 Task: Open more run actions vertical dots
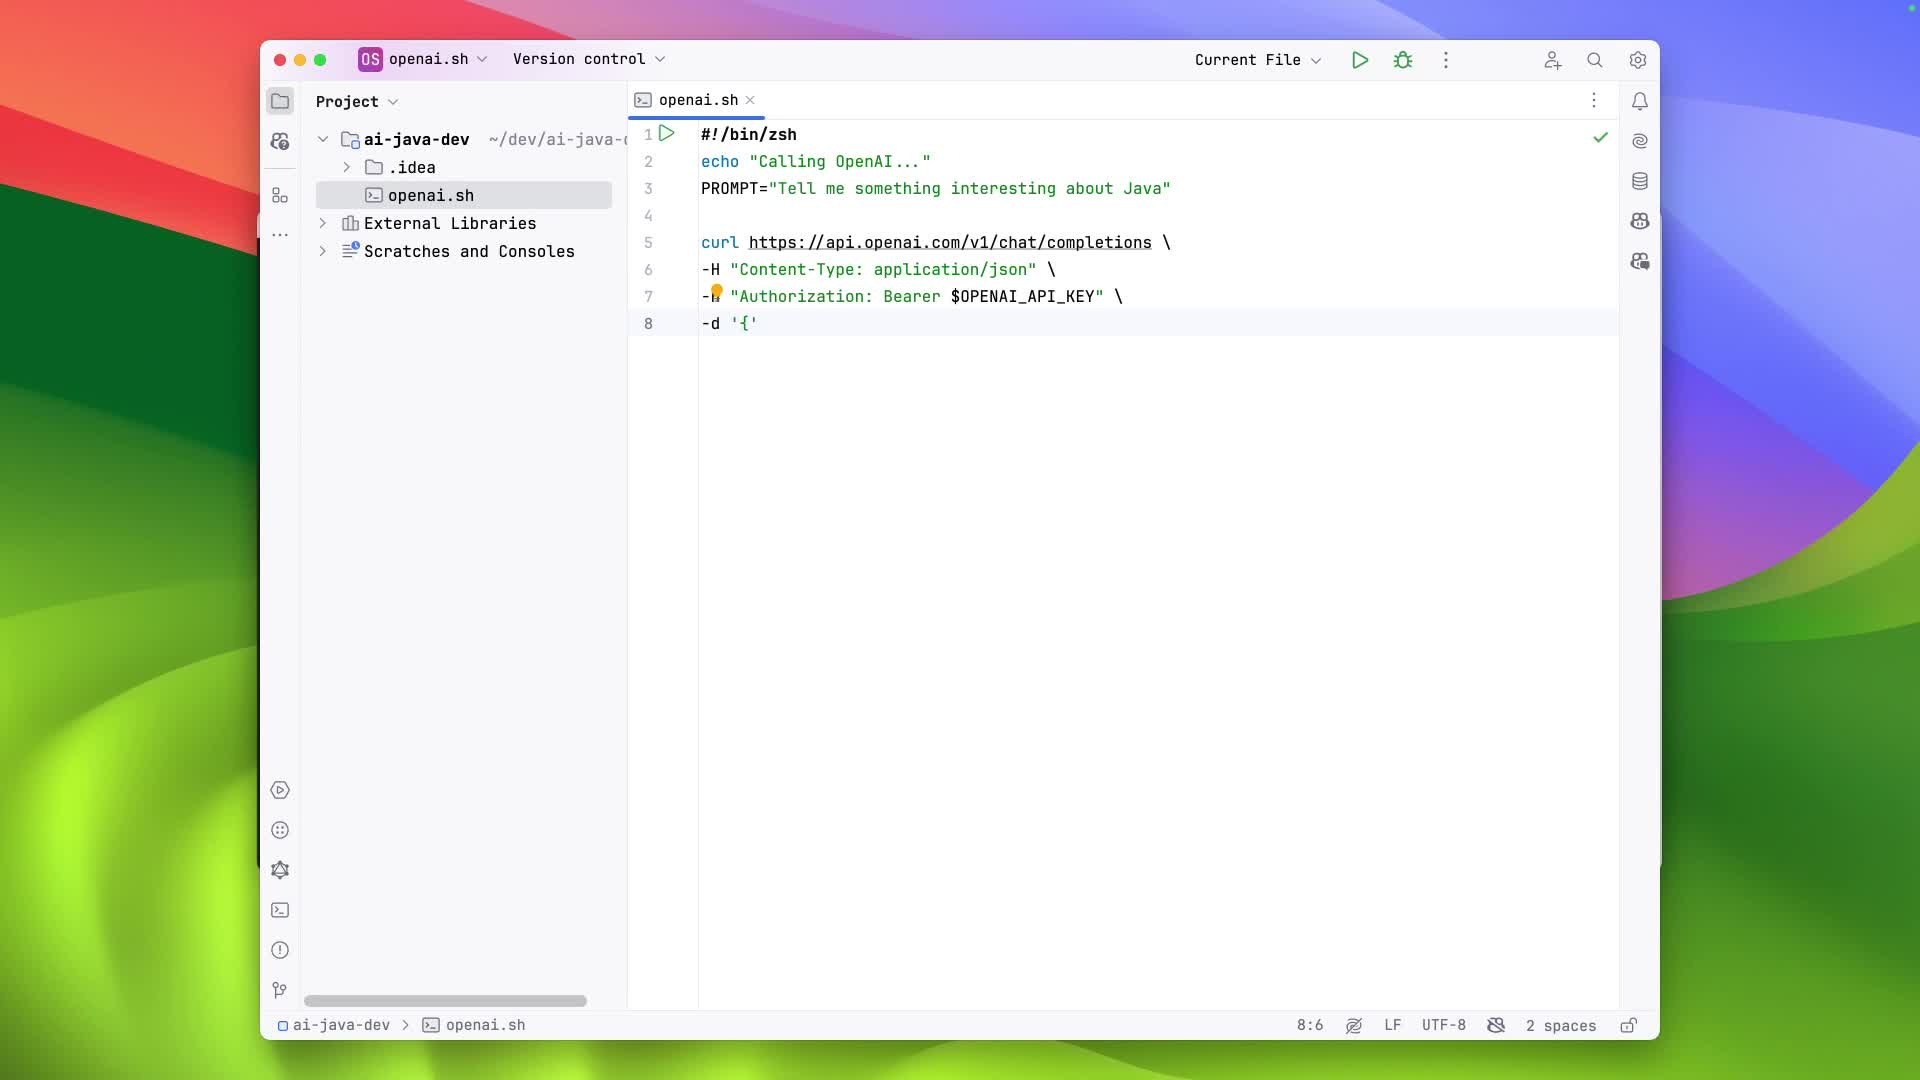pyautogui.click(x=1445, y=60)
